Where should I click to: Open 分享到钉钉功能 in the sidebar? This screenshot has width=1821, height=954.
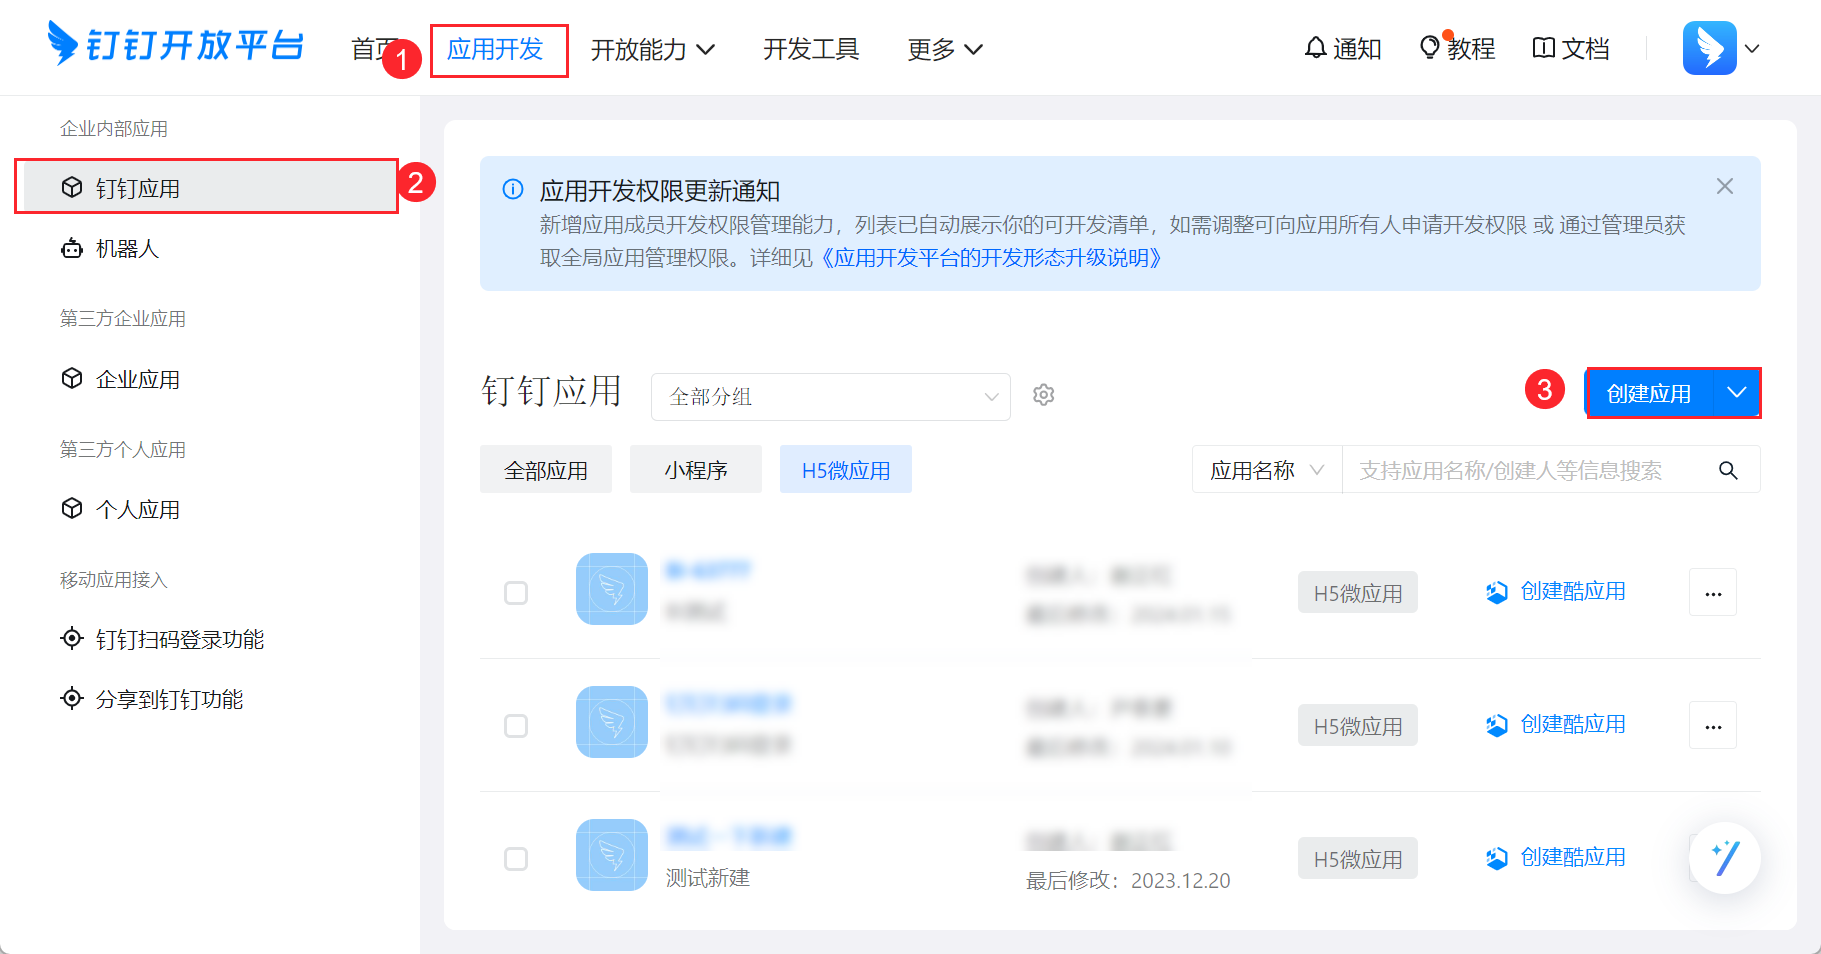pyautogui.click(x=210, y=698)
